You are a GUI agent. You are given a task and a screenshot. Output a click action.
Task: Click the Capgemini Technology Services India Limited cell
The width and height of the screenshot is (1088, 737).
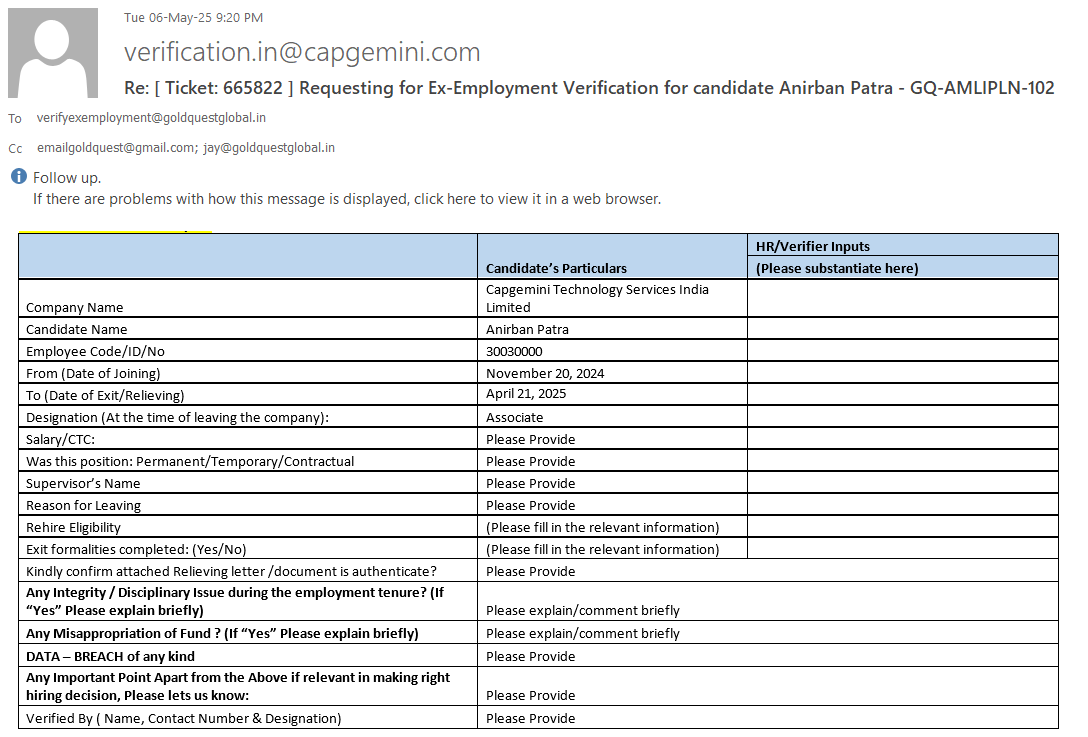pos(612,298)
